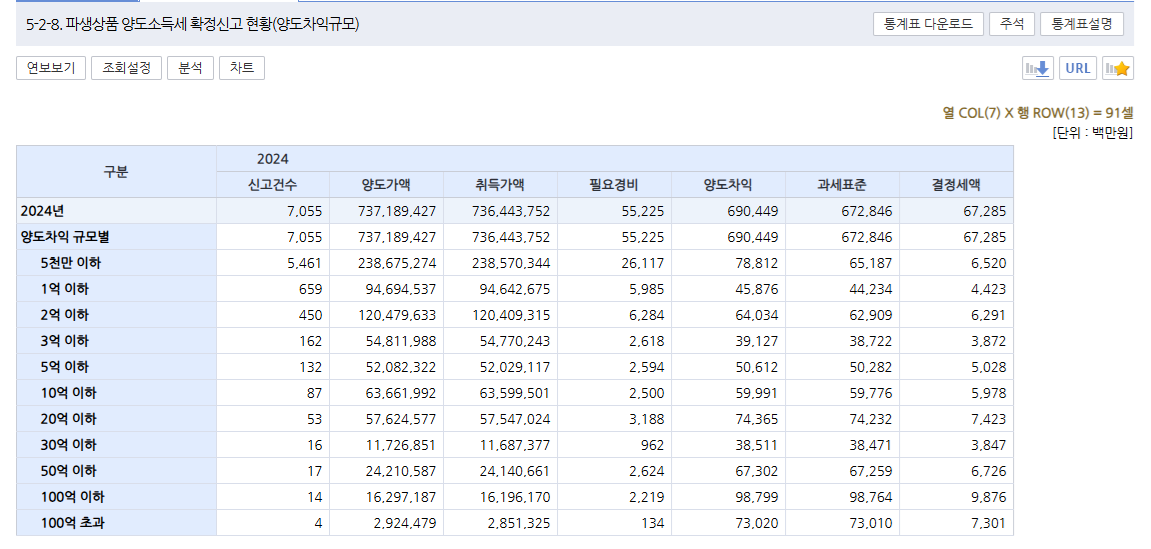Open 조회설정 query settings
This screenshot has height=549, width=1151.
126,68
